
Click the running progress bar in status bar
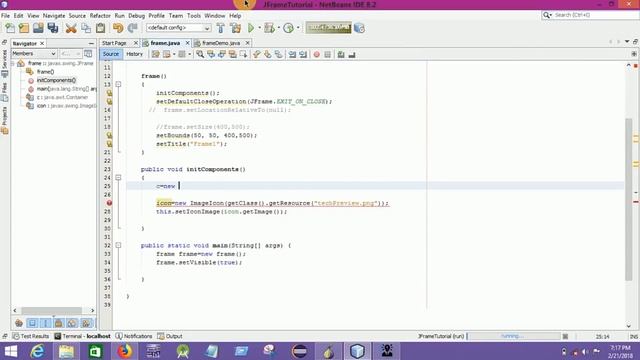tap(514, 336)
